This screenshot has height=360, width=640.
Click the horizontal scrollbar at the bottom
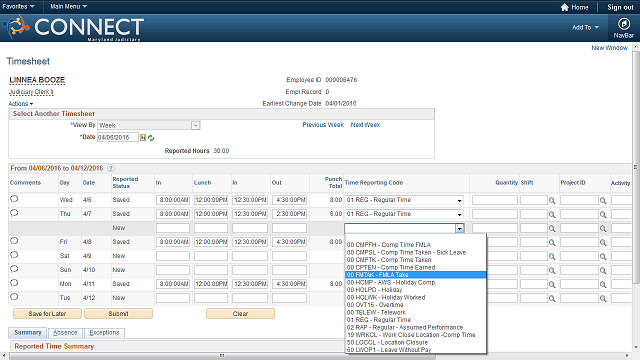[222, 356]
